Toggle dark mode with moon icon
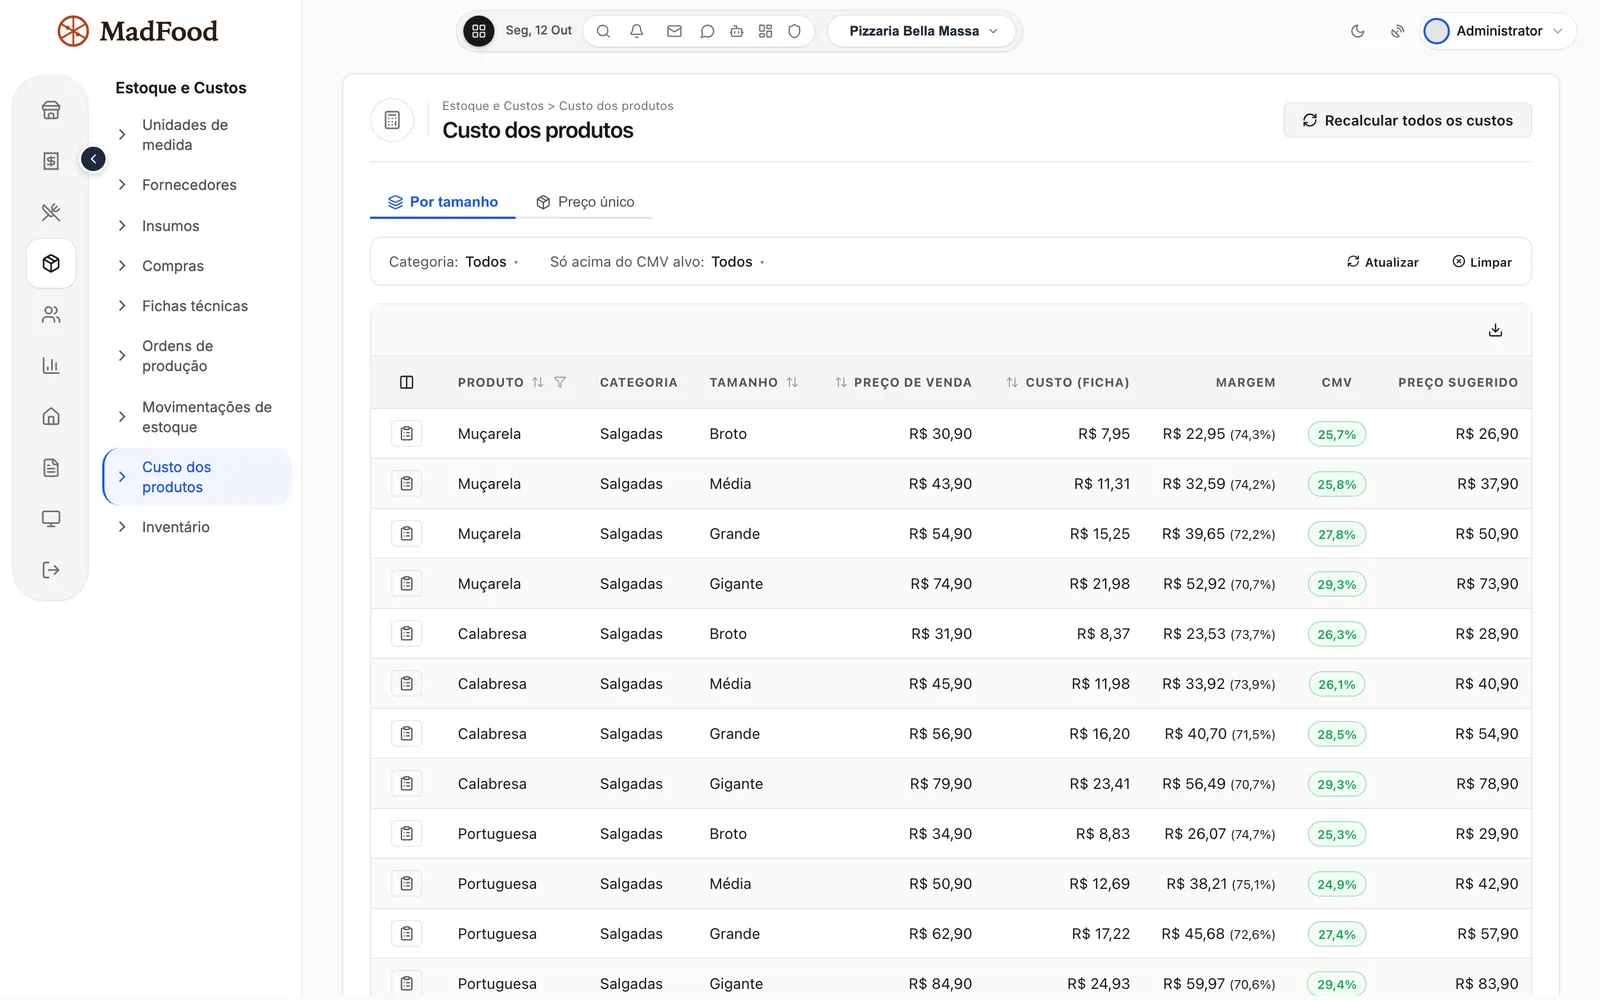The width and height of the screenshot is (1600, 1000). [x=1357, y=31]
